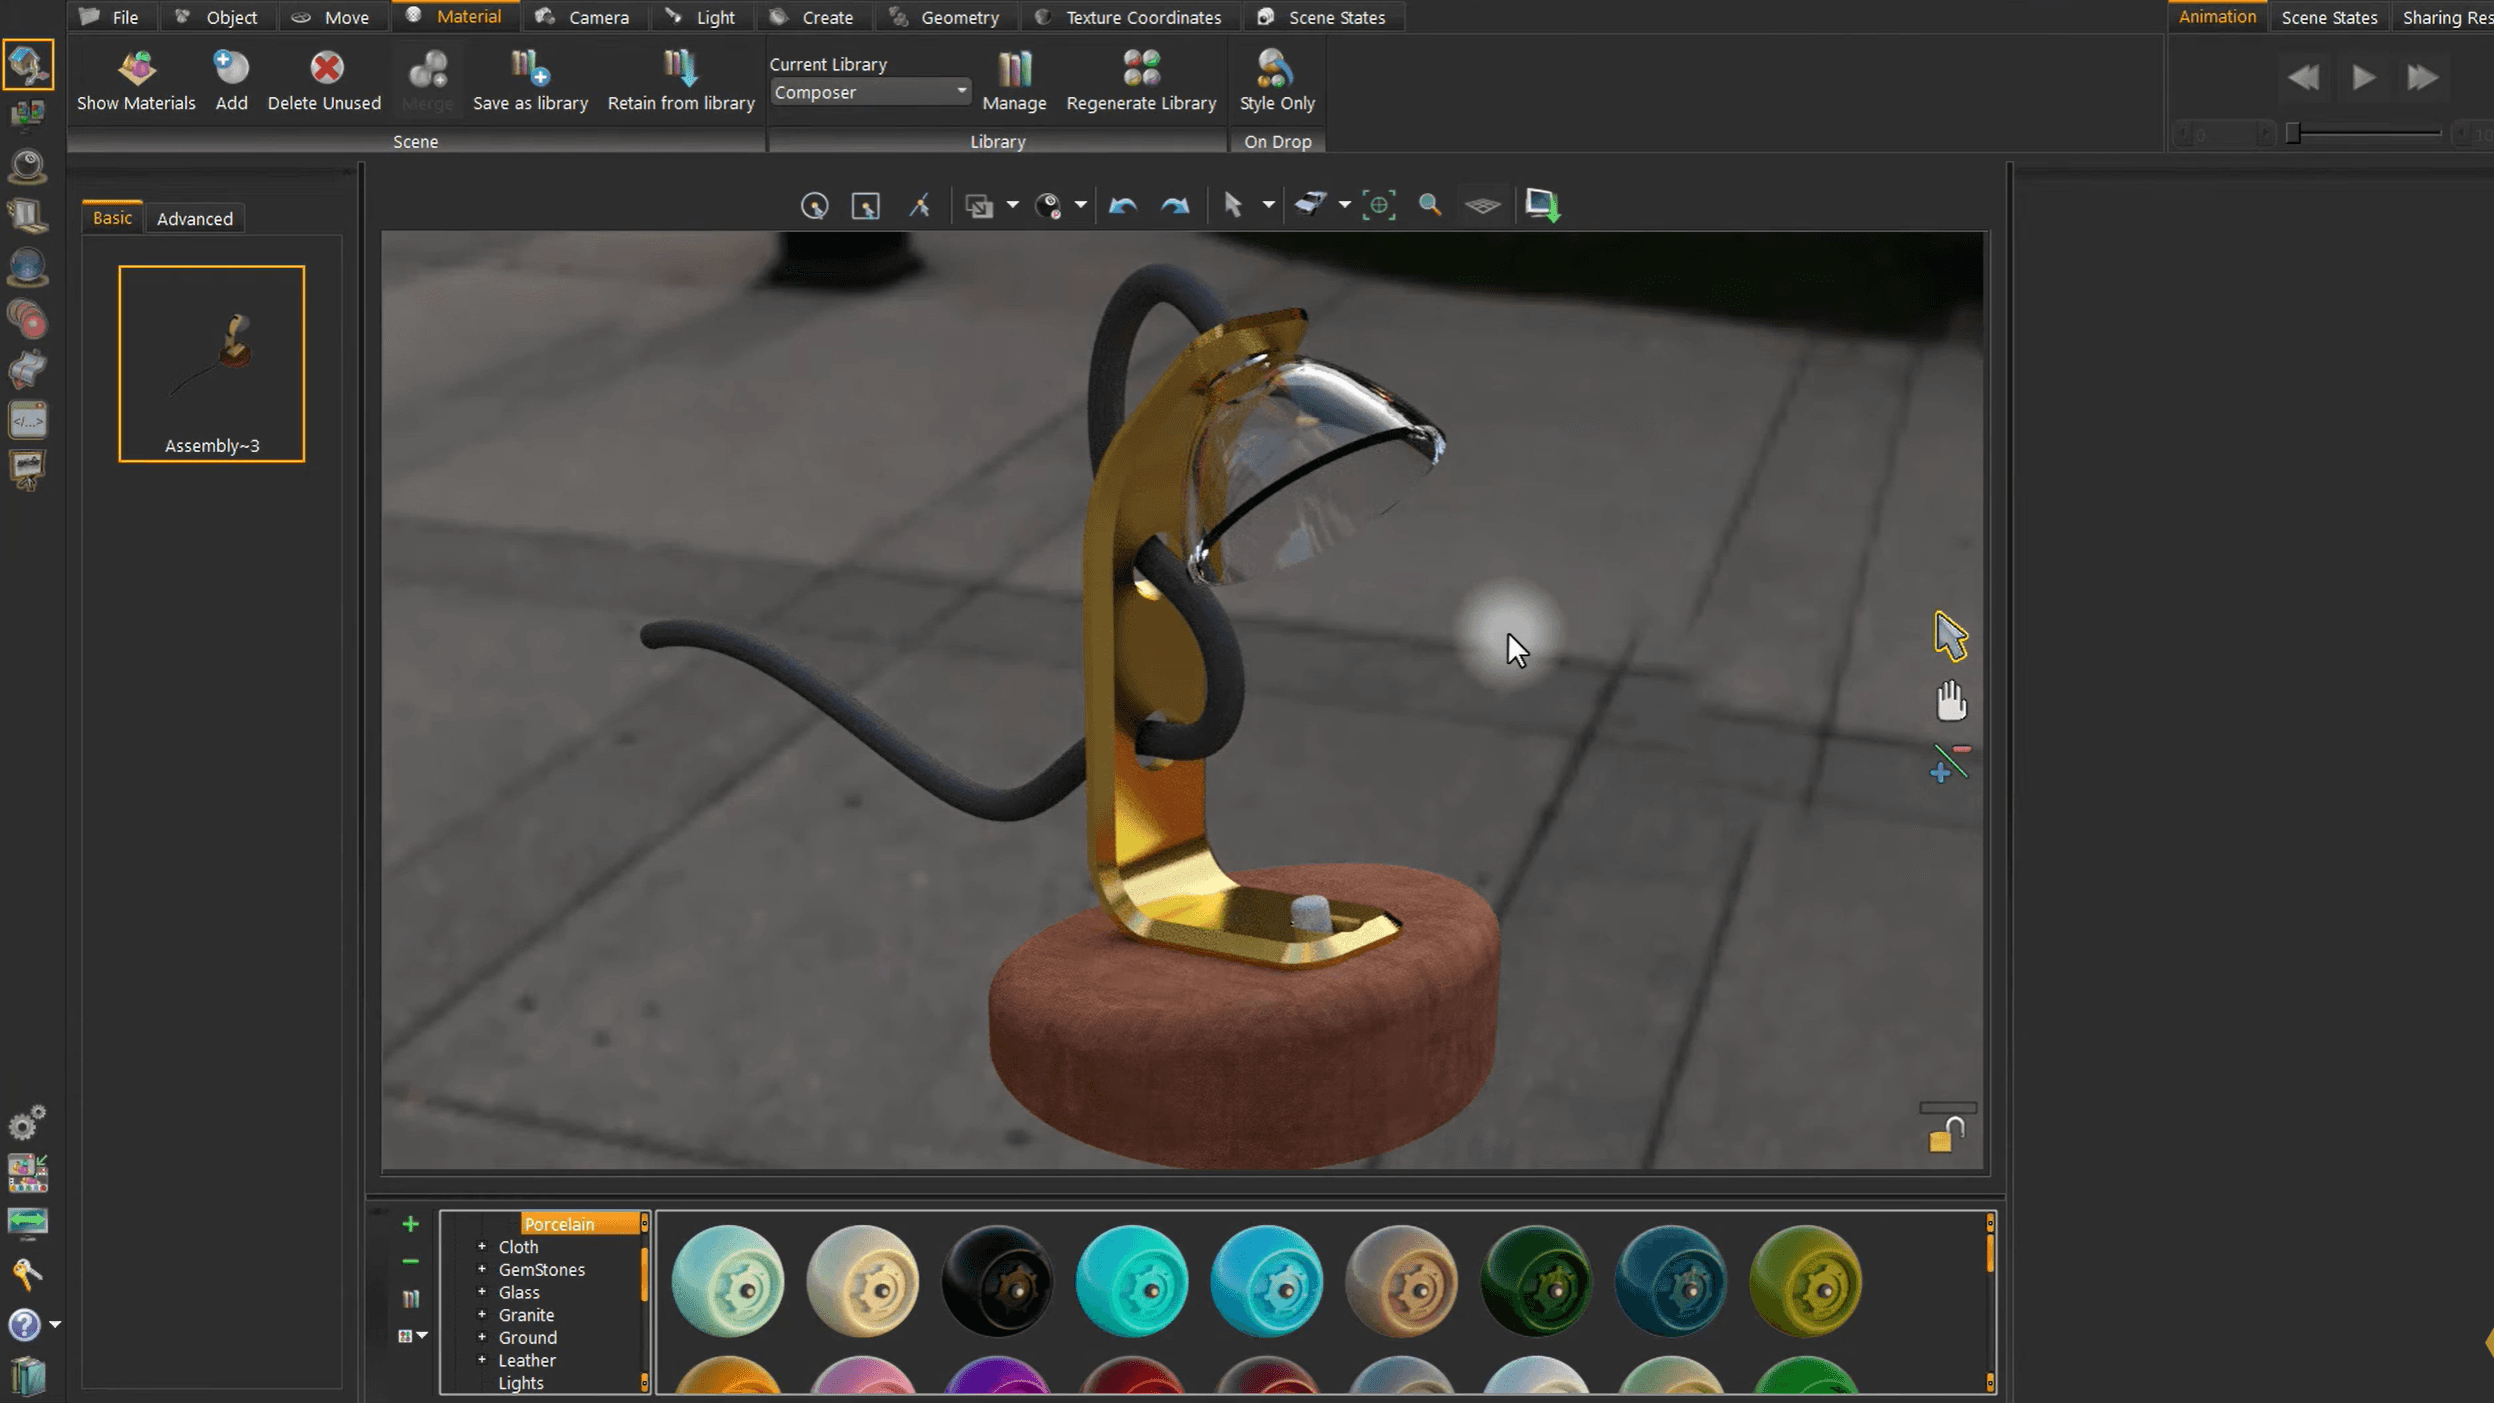2494x1403 pixels.
Task: Click the zoom magnifier in viewport toolbar
Action: pos(1430,205)
